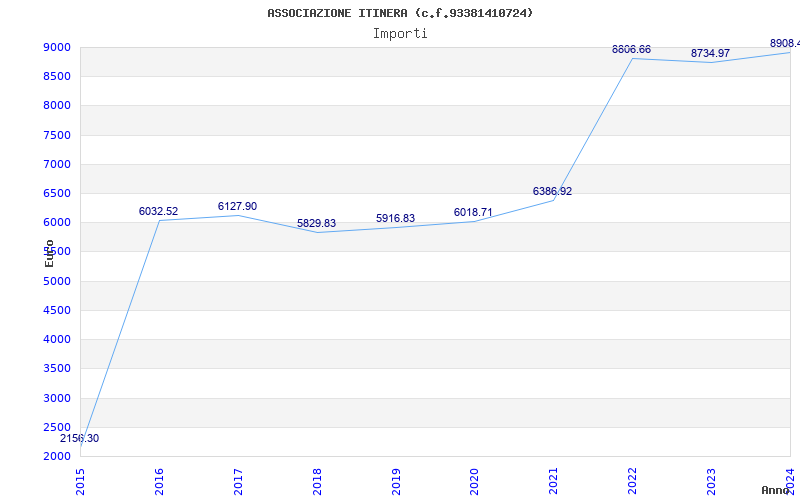Select the data label 6018.71

click(473, 212)
